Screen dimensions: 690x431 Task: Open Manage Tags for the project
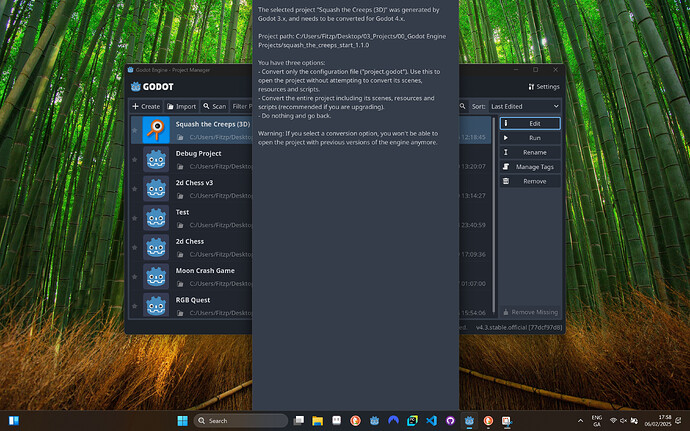(x=530, y=167)
